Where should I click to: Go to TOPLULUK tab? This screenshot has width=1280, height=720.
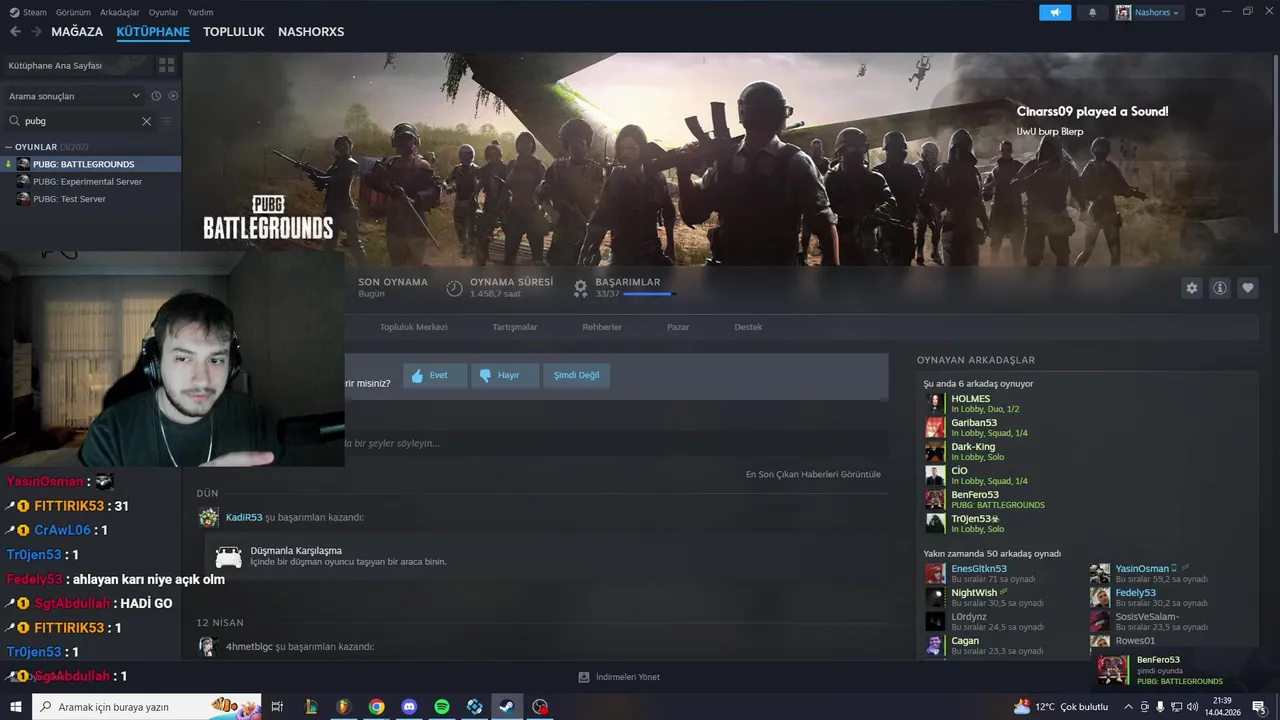[x=234, y=31]
